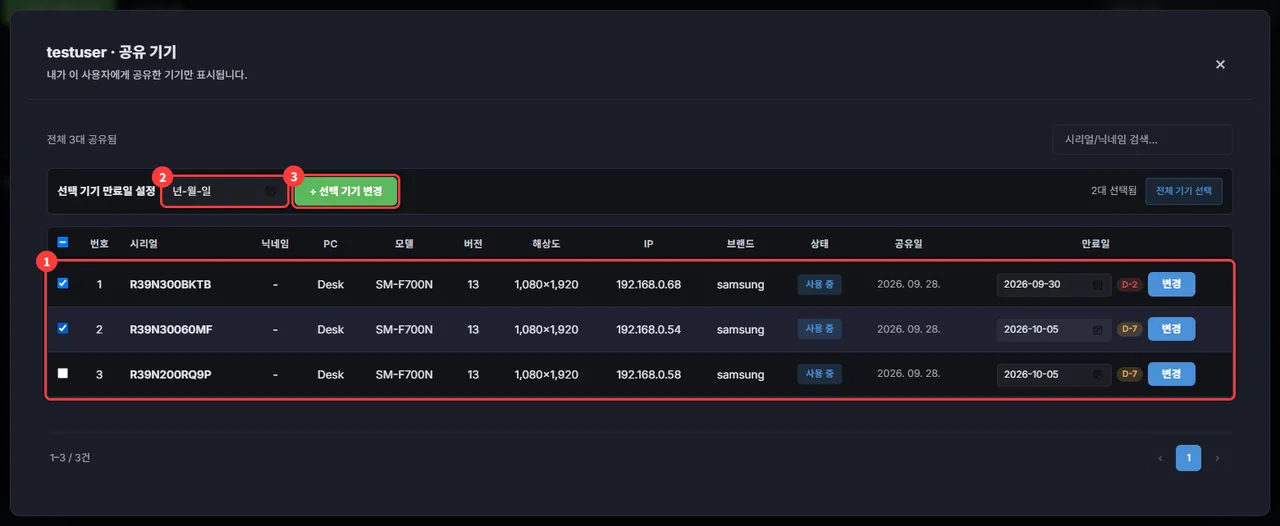Click the 년-월-일 bulk expiry date input
Screen dimensions: 1280x526
coord(225,190)
